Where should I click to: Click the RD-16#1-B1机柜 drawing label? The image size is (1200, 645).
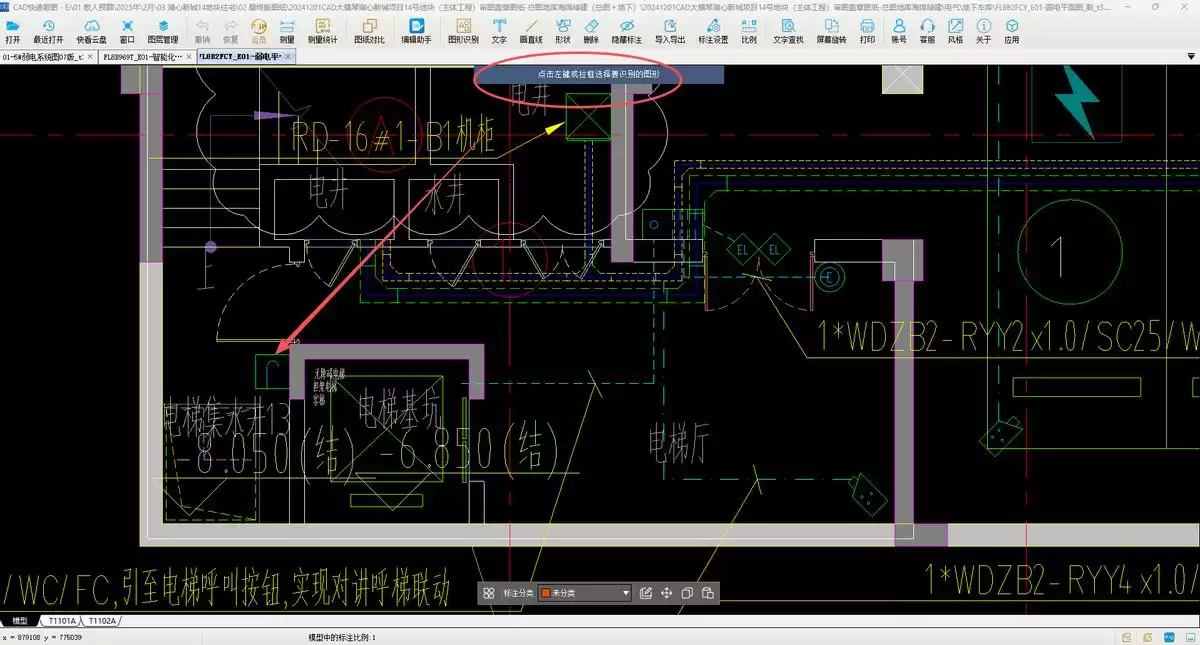[392, 139]
